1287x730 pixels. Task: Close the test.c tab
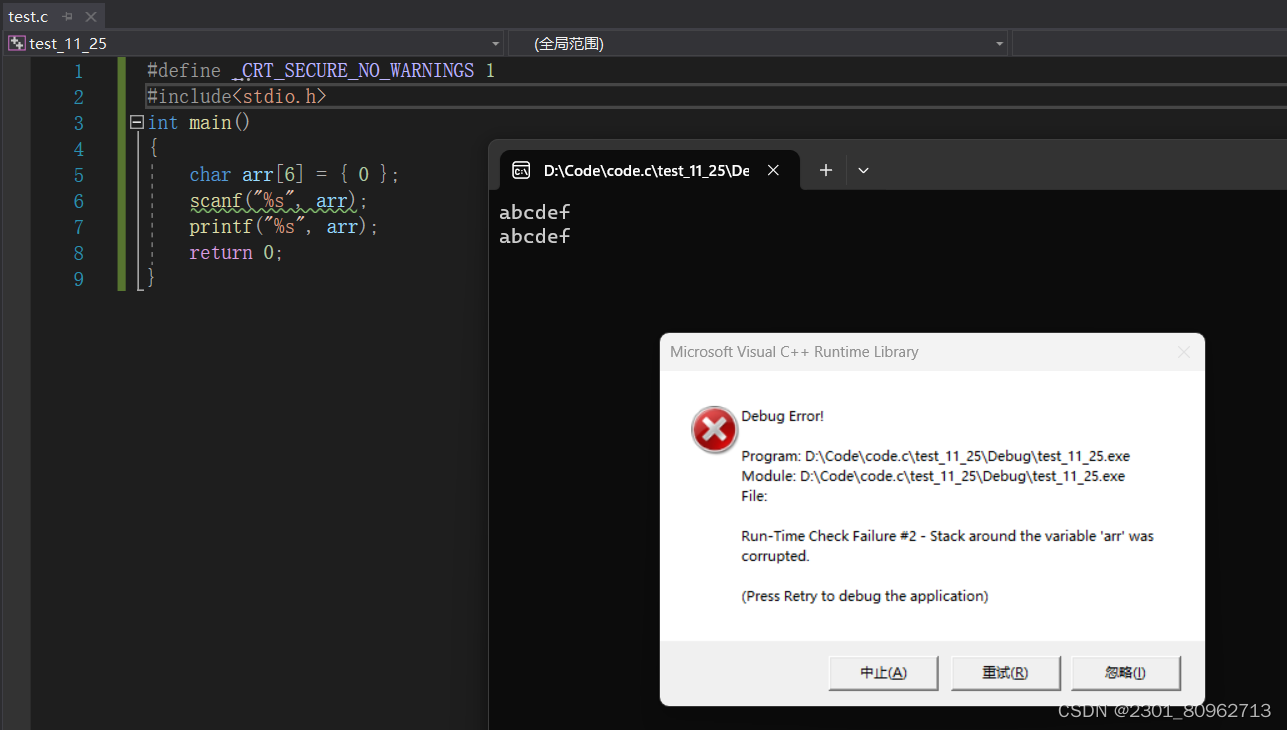(90, 16)
